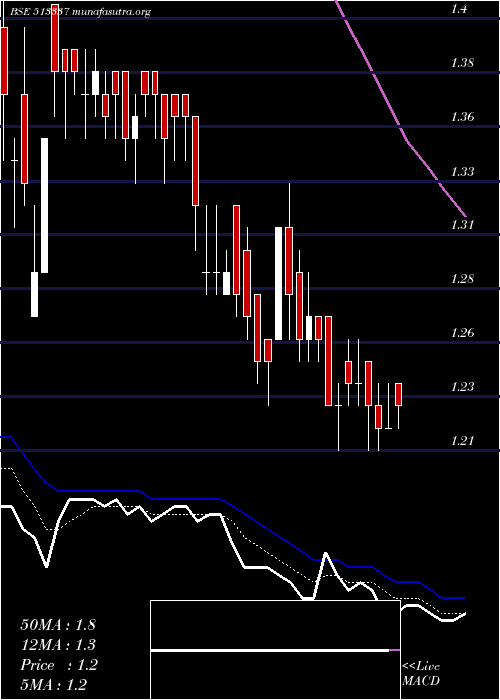Screen dimensions: 500x700
Task: Click the '12MA : 1.3' readout
Action: coord(58,645)
